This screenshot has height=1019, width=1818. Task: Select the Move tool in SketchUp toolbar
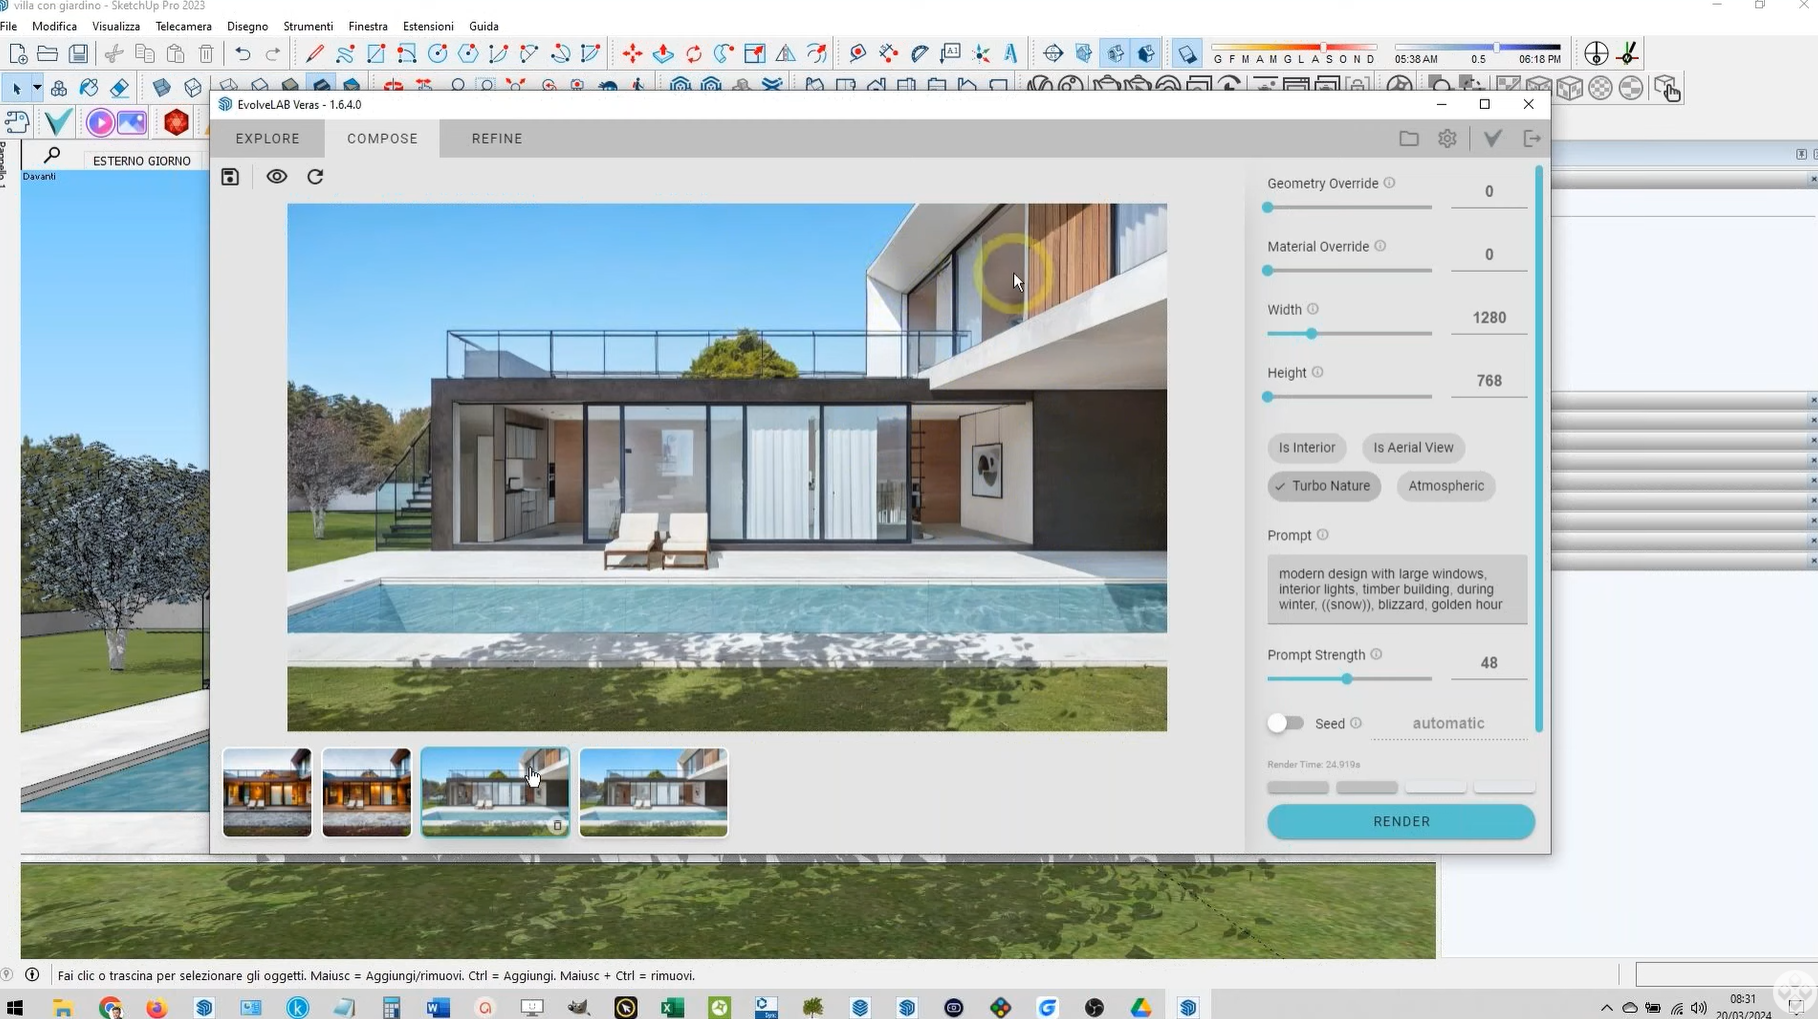(632, 54)
